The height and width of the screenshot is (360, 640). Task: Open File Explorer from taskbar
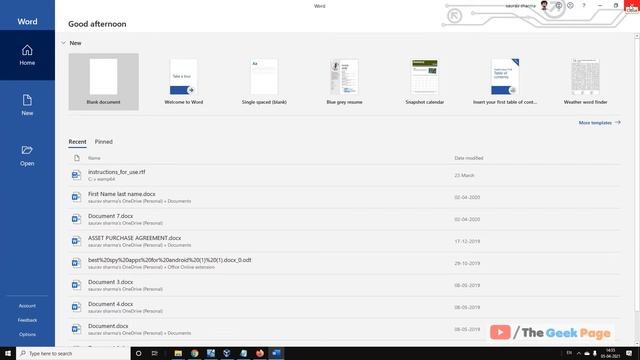(x=178, y=353)
